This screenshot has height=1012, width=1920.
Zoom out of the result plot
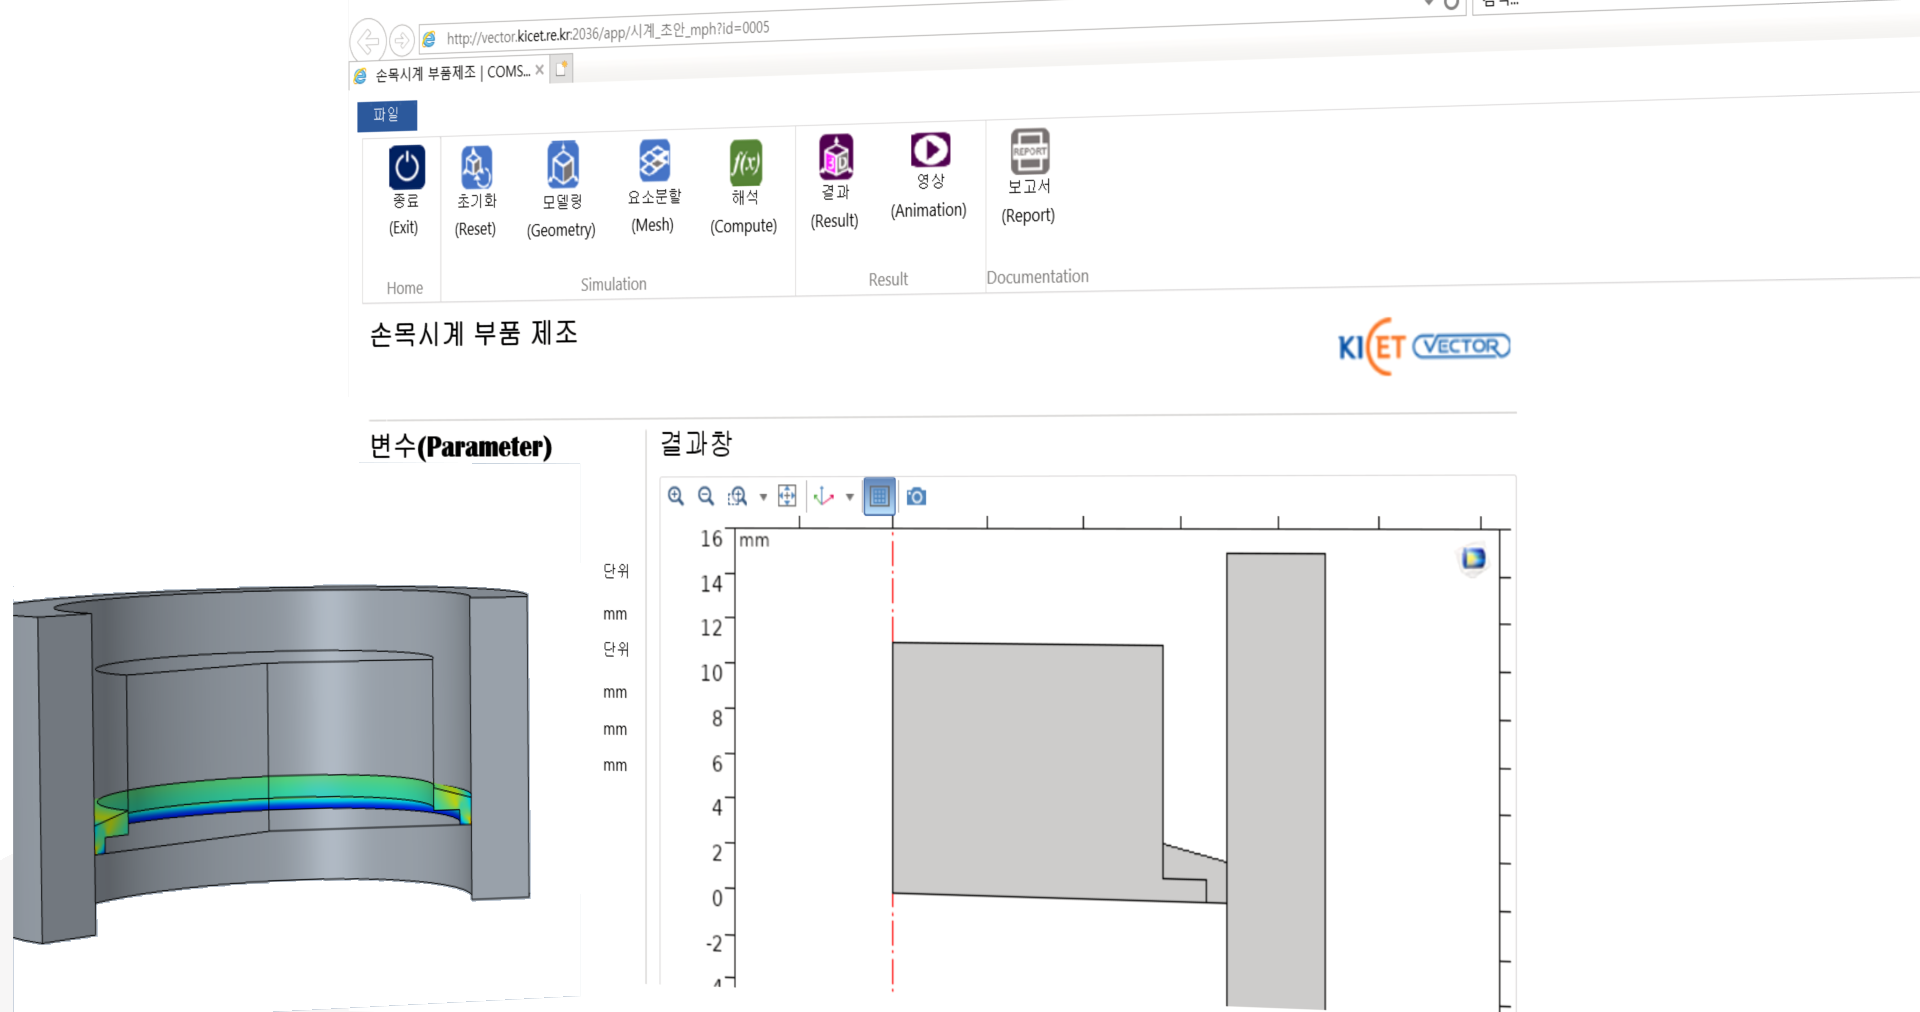pos(706,496)
